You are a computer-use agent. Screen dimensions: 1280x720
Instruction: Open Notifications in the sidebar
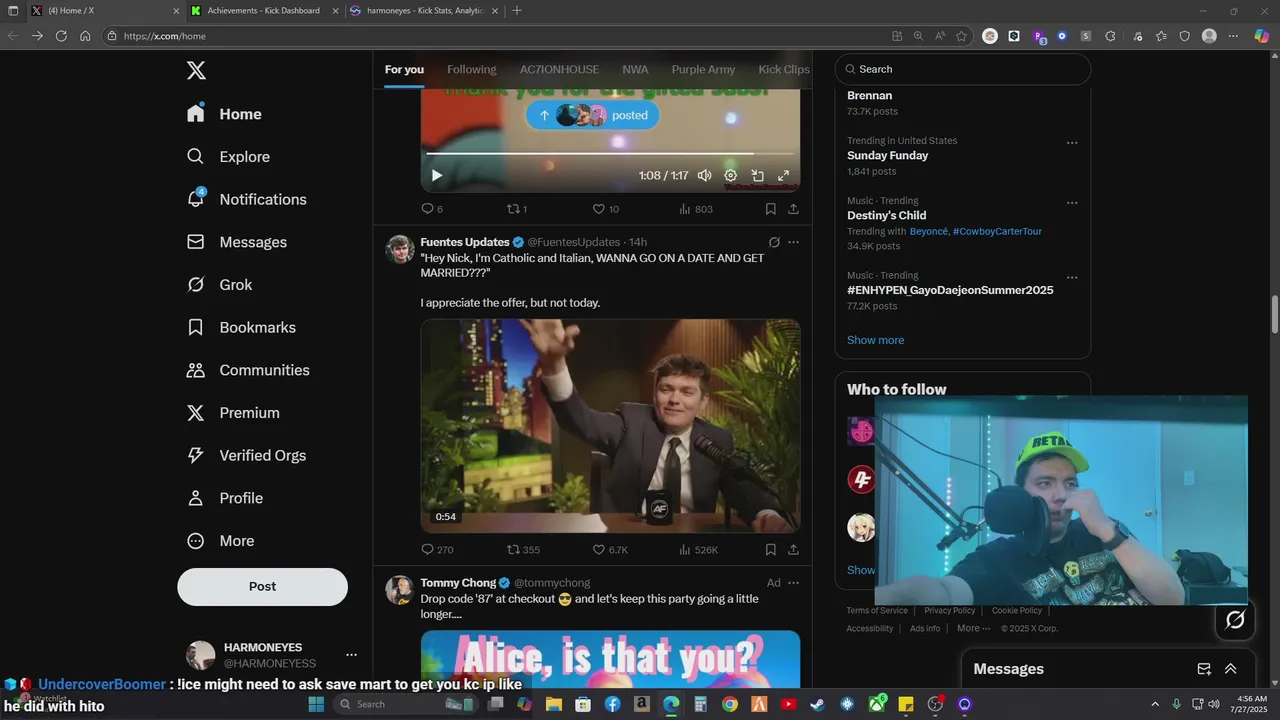pos(247,199)
